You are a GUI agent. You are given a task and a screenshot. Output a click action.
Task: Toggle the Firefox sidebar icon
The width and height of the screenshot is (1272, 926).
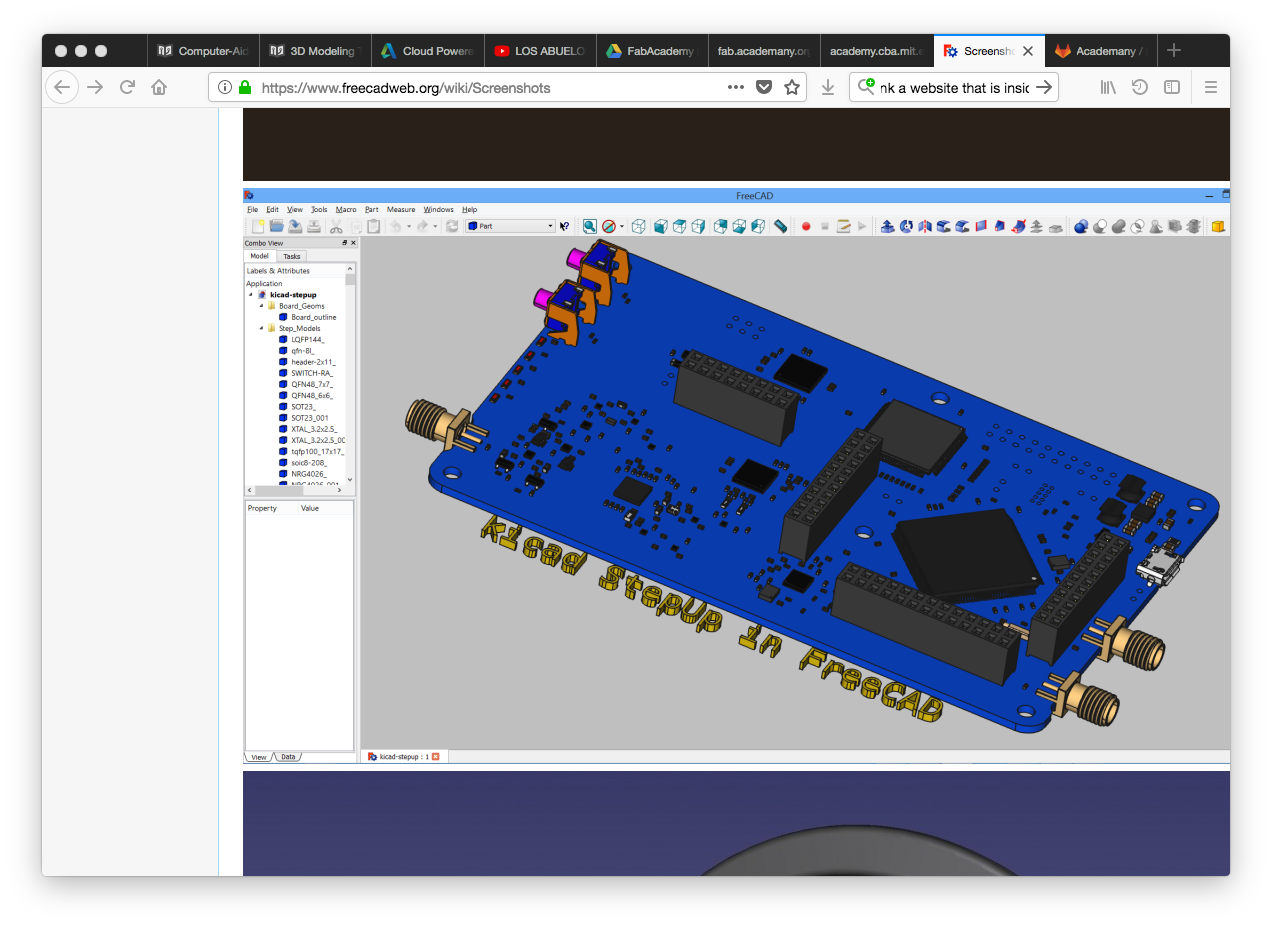click(x=1171, y=87)
